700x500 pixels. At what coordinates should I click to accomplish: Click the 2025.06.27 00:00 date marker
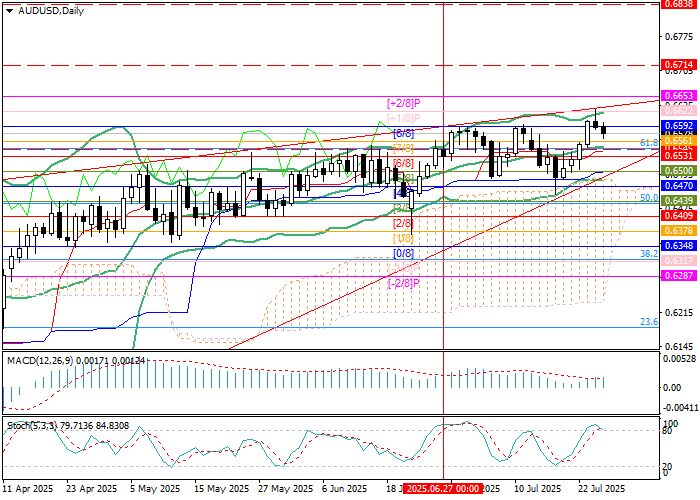point(443,488)
